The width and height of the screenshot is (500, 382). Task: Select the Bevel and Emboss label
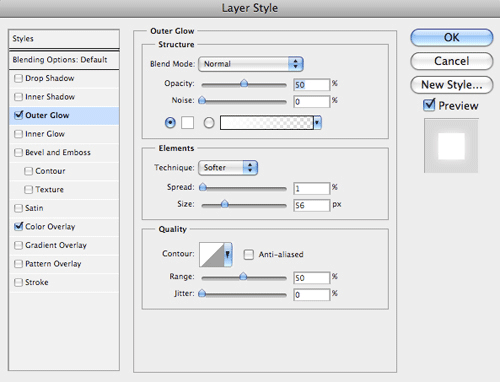click(58, 153)
